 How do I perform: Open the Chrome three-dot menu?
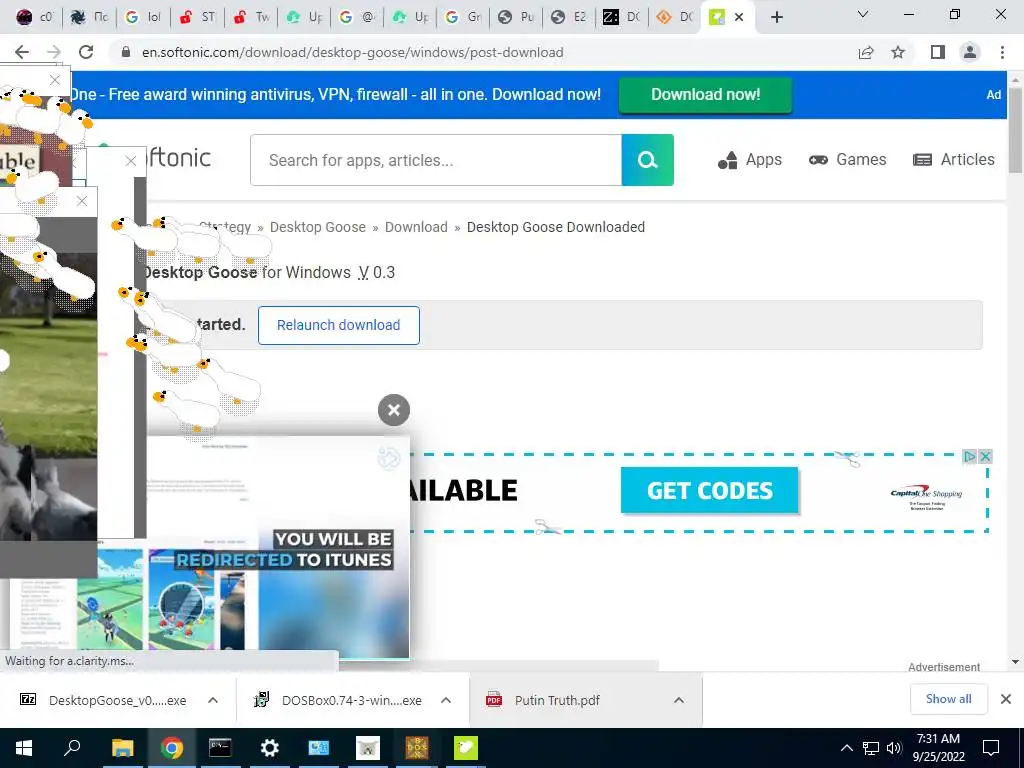pos(1002,52)
